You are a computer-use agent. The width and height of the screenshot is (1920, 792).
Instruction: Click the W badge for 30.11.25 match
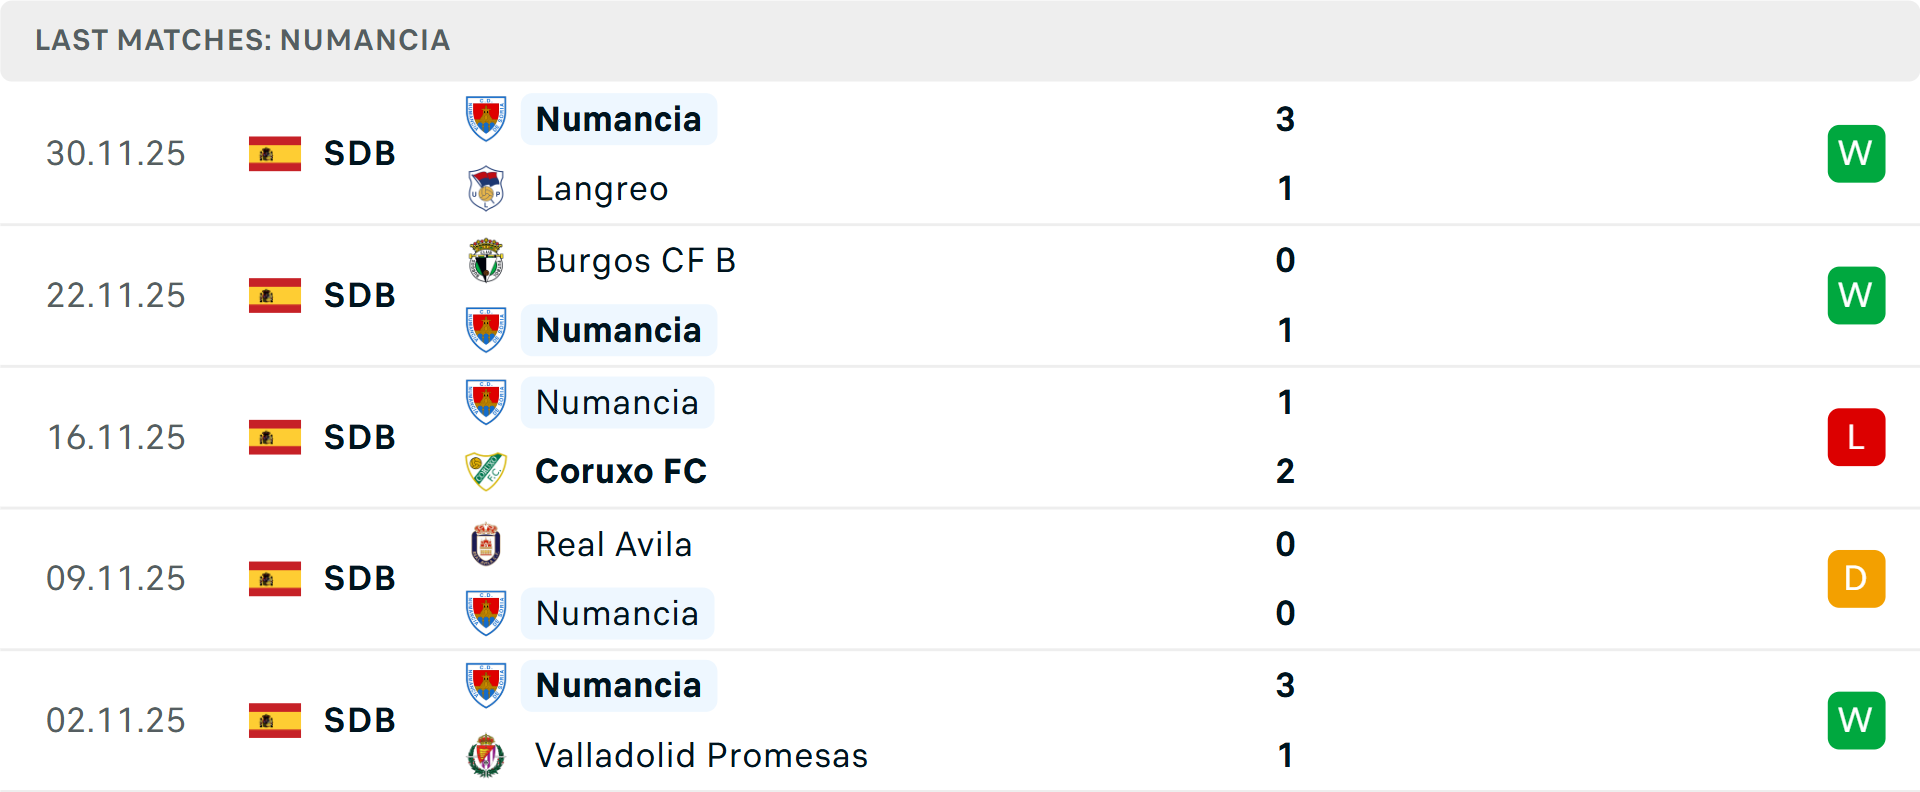tap(1855, 154)
